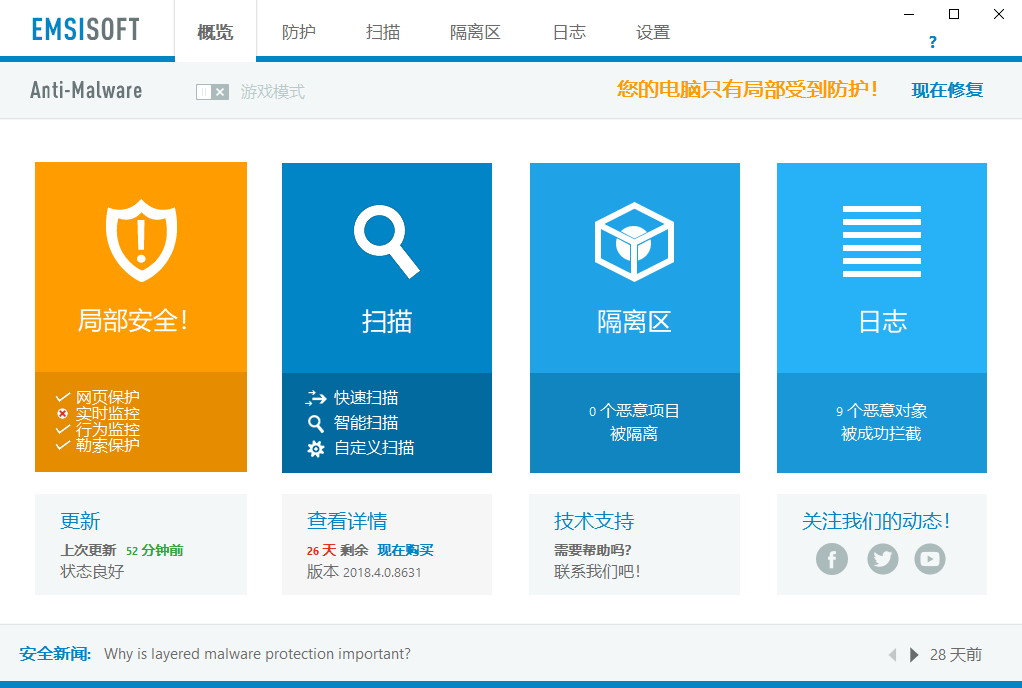Viewport: 1022px width, 688px height.
Task: Click the 局部安全! title
Action: coord(134,321)
